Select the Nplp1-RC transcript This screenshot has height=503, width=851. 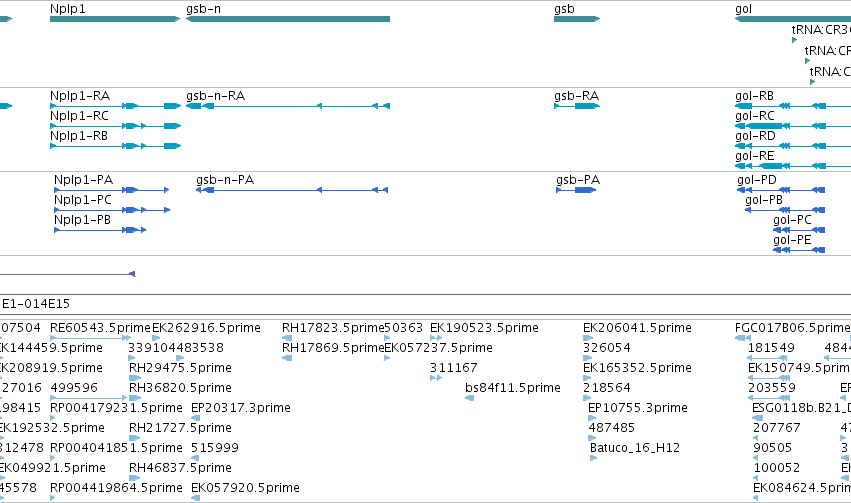coord(115,126)
